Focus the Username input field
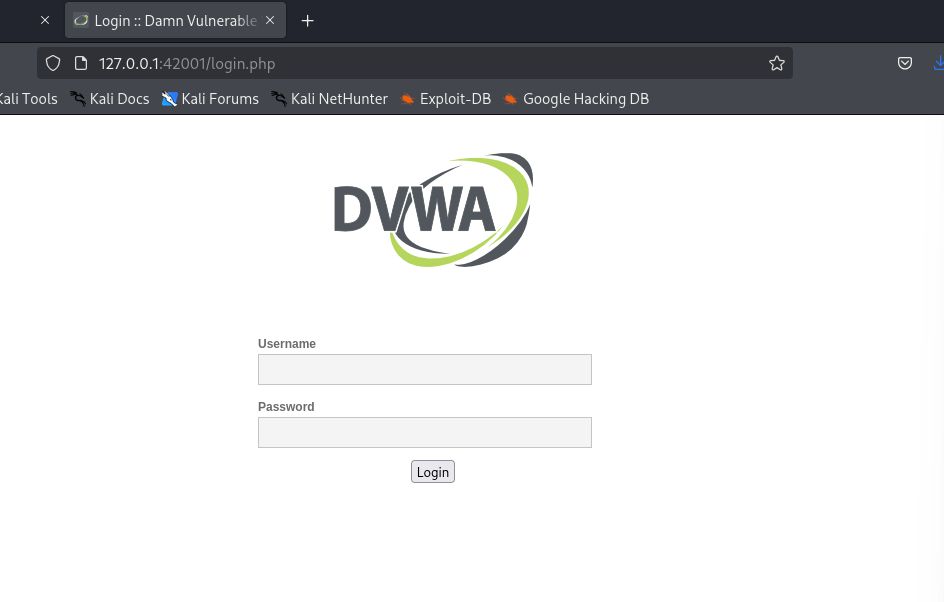The width and height of the screenshot is (944, 602). coord(425,370)
